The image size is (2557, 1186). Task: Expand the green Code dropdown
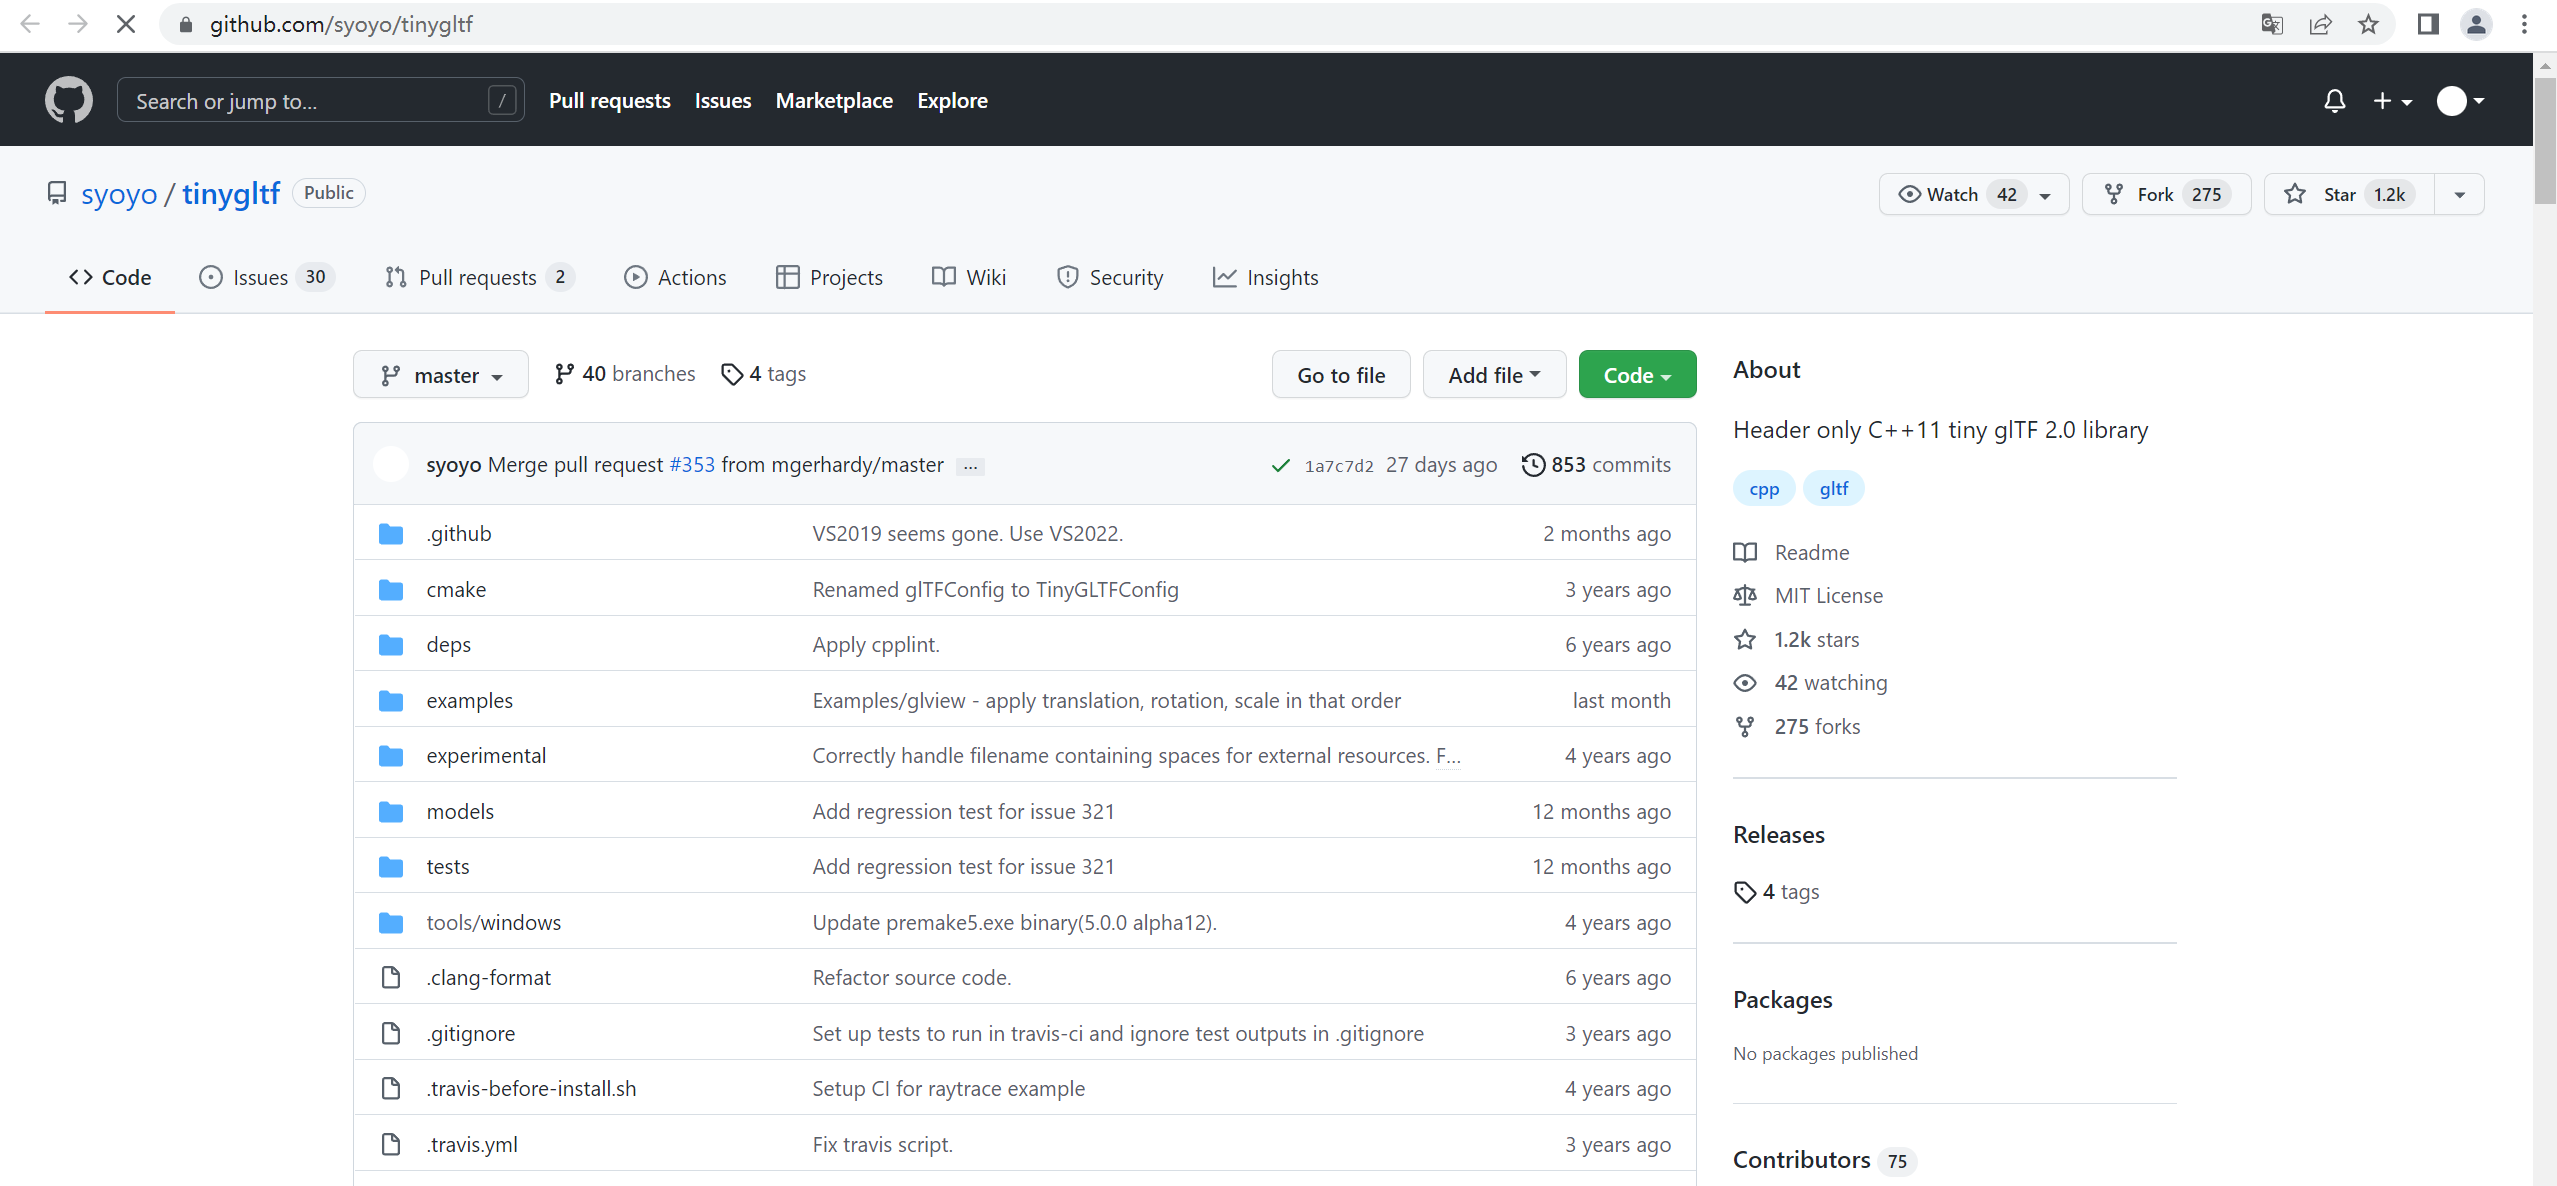point(1636,375)
